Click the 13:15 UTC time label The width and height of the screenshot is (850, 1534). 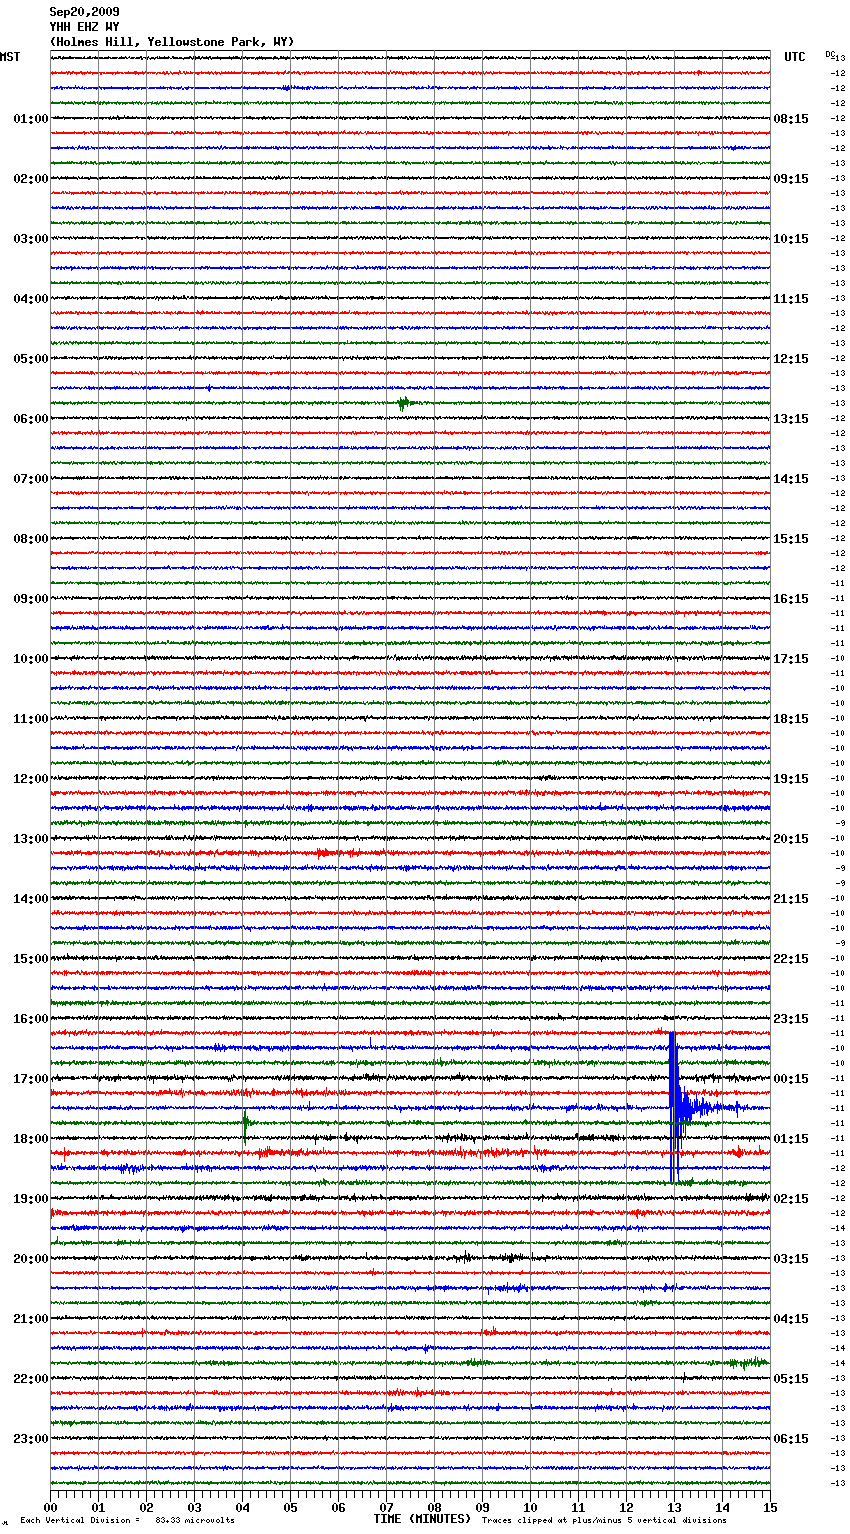791,419
